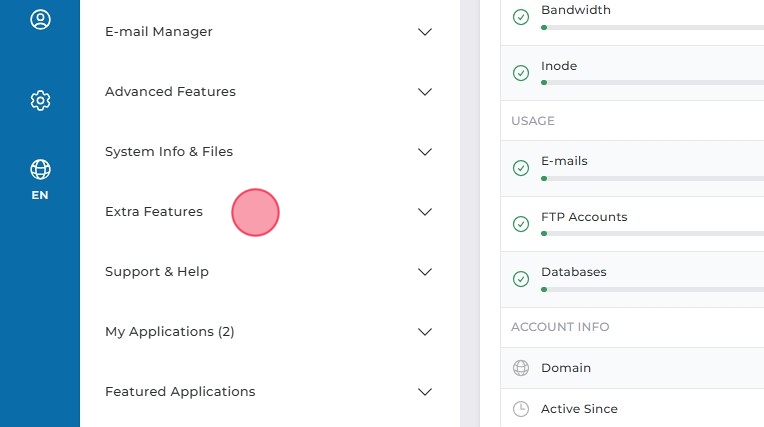764x427 pixels.
Task: Click the Databases usage label
Action: (x=573, y=272)
